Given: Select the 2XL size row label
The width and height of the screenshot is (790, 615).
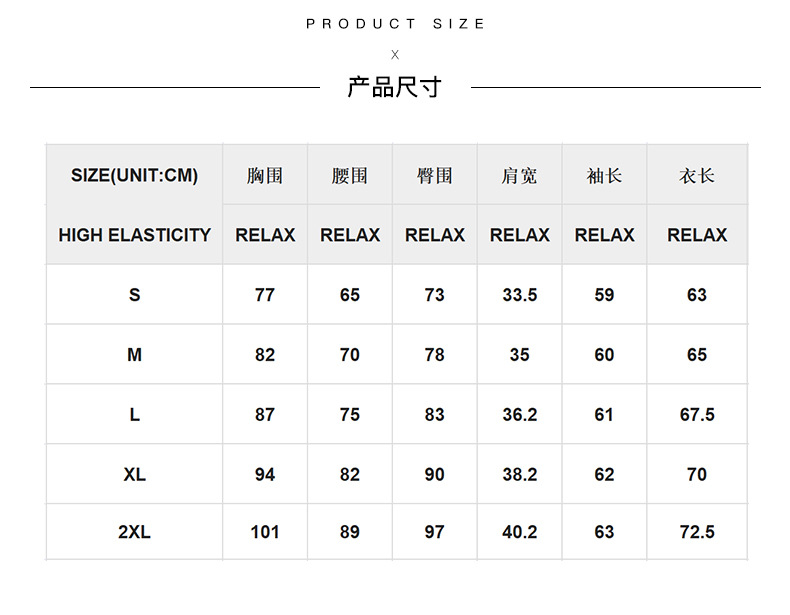Looking at the screenshot, I should click(135, 531).
